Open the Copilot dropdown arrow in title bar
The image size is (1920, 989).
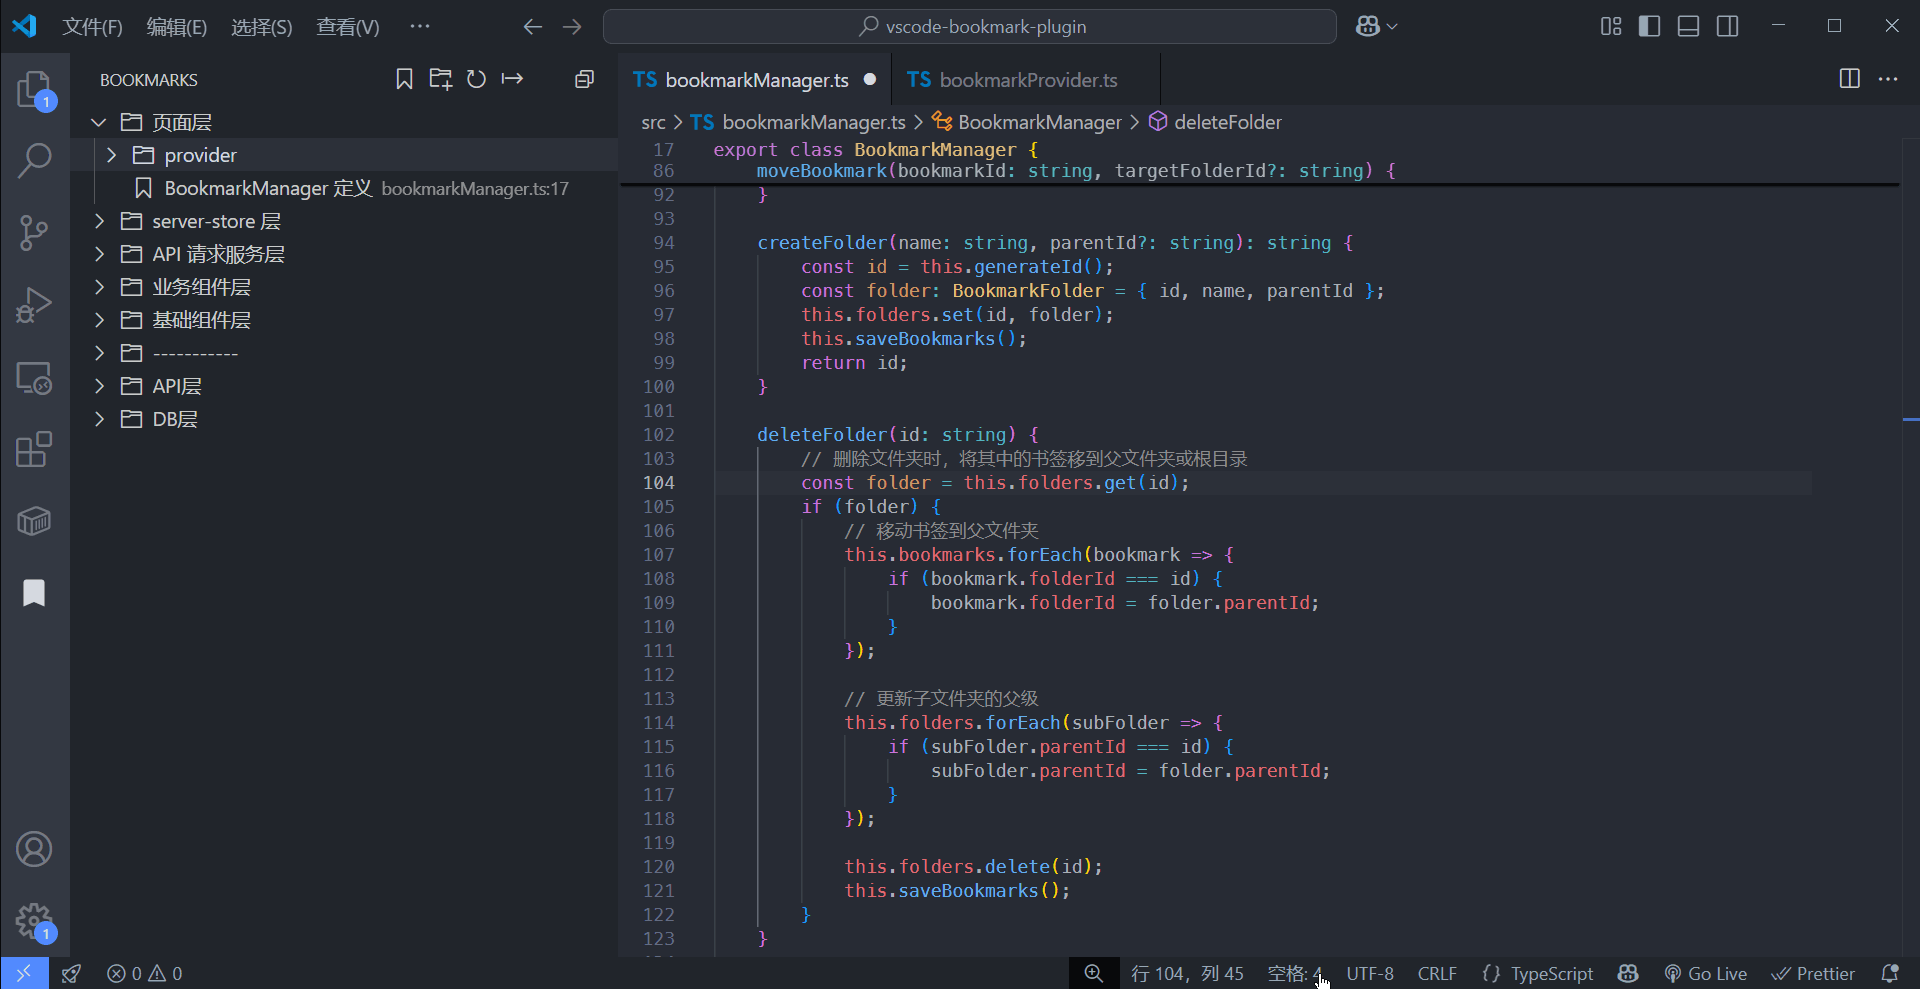click(1392, 27)
